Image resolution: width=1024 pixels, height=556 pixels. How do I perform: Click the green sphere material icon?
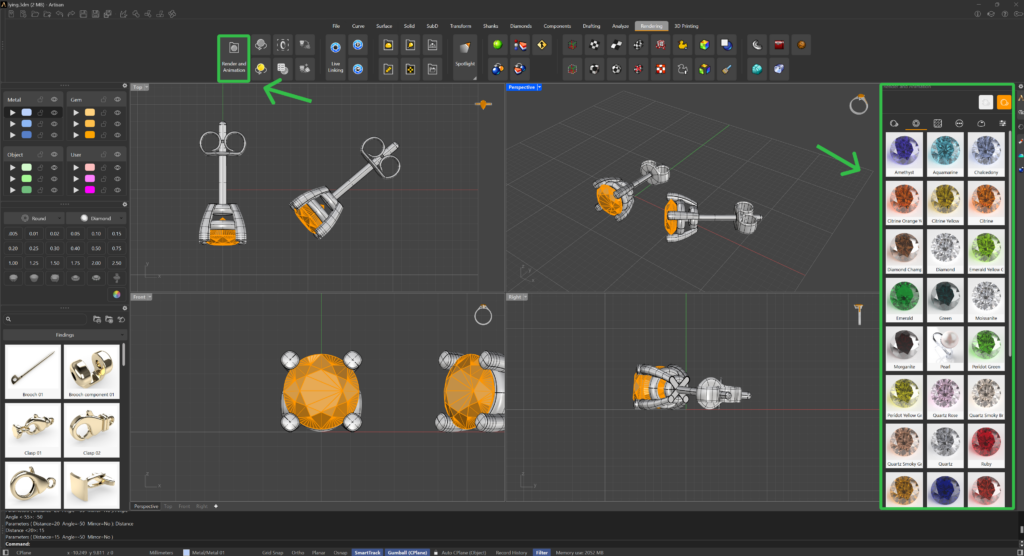(496, 45)
